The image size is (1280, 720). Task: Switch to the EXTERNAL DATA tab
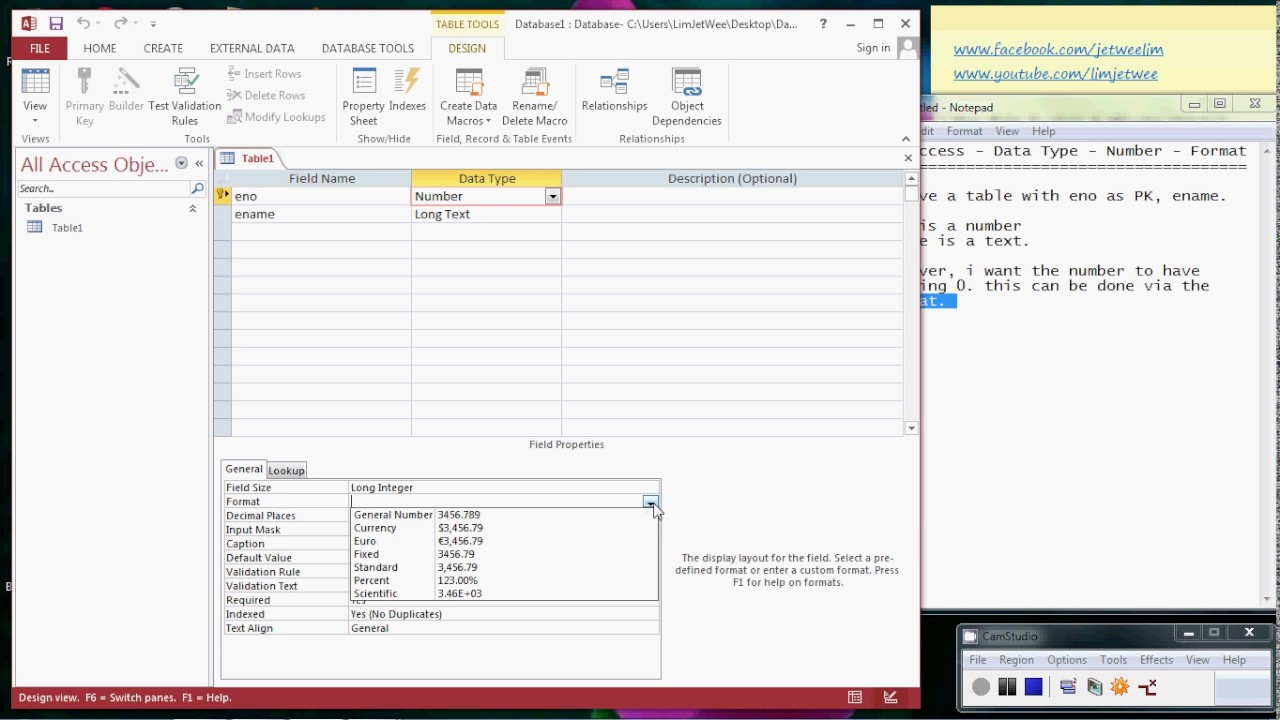(x=252, y=48)
